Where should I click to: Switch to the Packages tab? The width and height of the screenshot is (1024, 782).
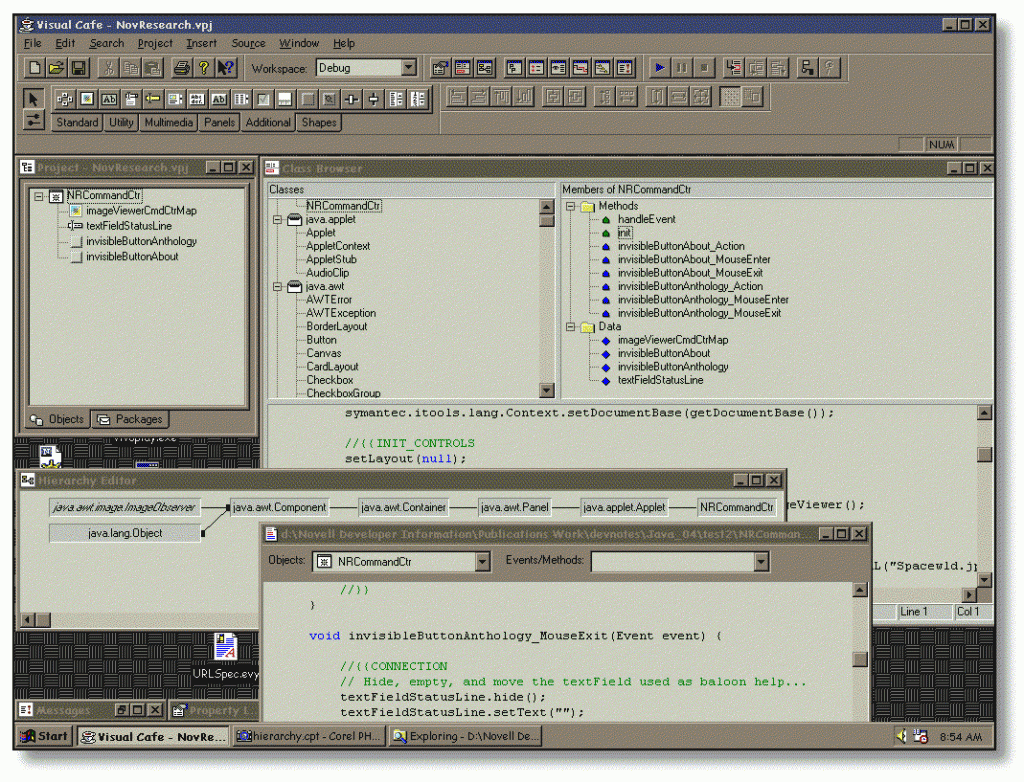(x=131, y=419)
